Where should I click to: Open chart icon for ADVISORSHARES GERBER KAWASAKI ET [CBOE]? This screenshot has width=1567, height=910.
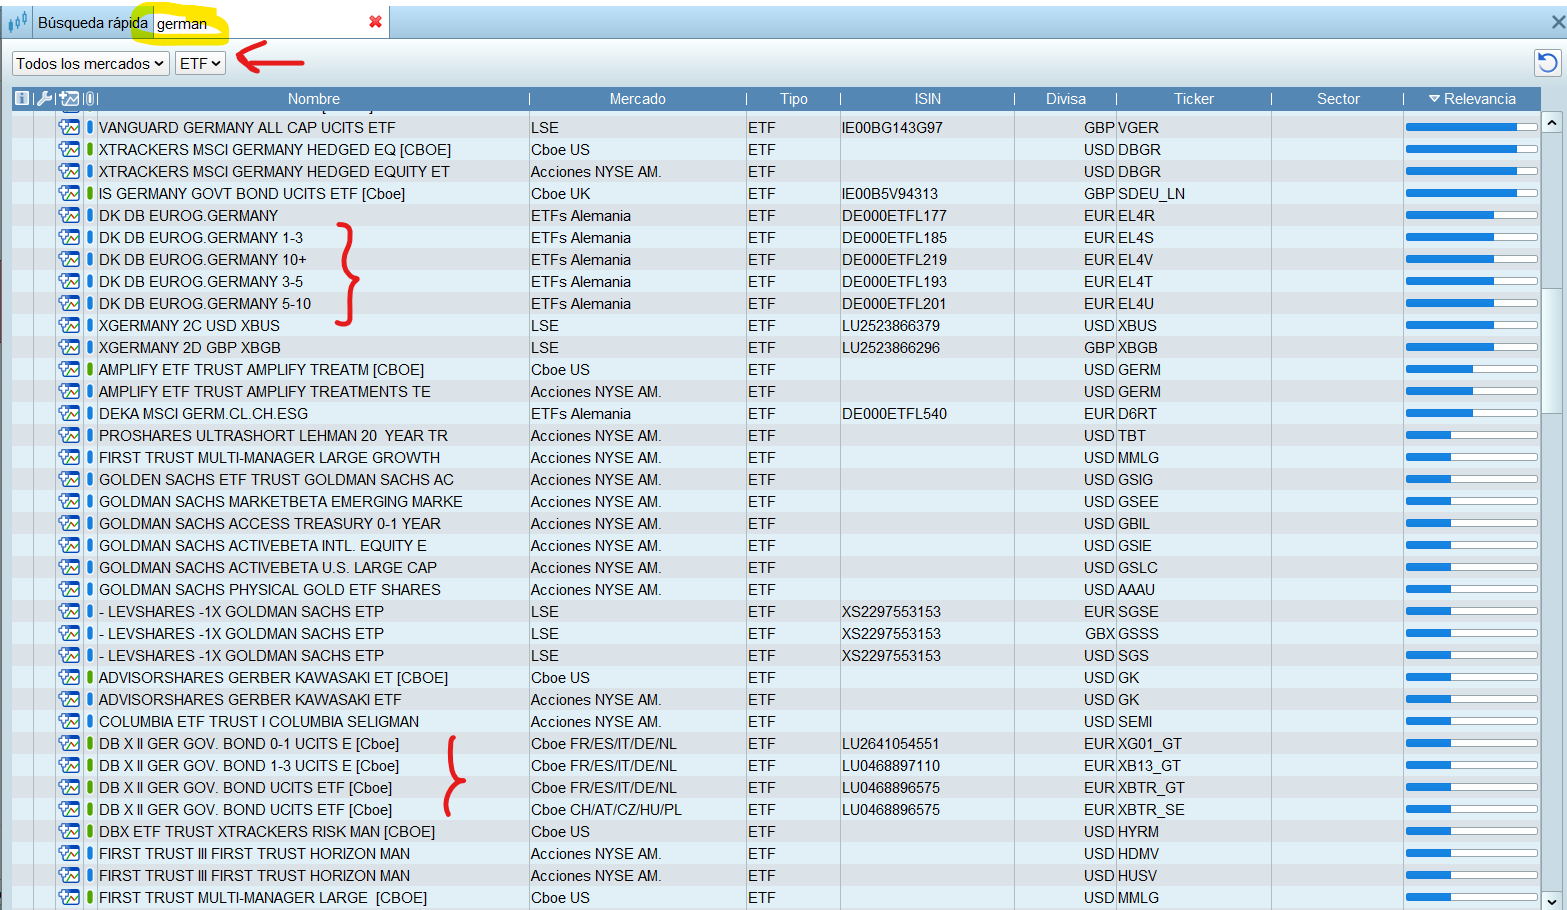[69, 677]
